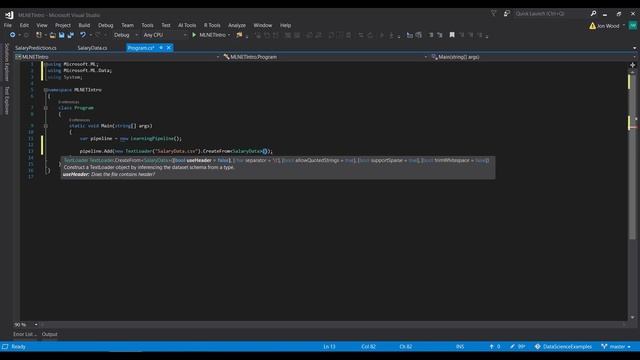Click the teal user avatar icon

[x=632, y=25]
